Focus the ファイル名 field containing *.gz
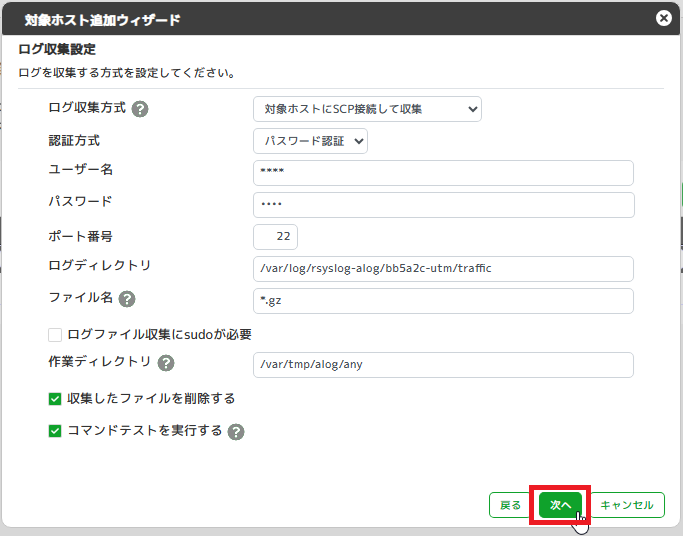 (x=443, y=301)
